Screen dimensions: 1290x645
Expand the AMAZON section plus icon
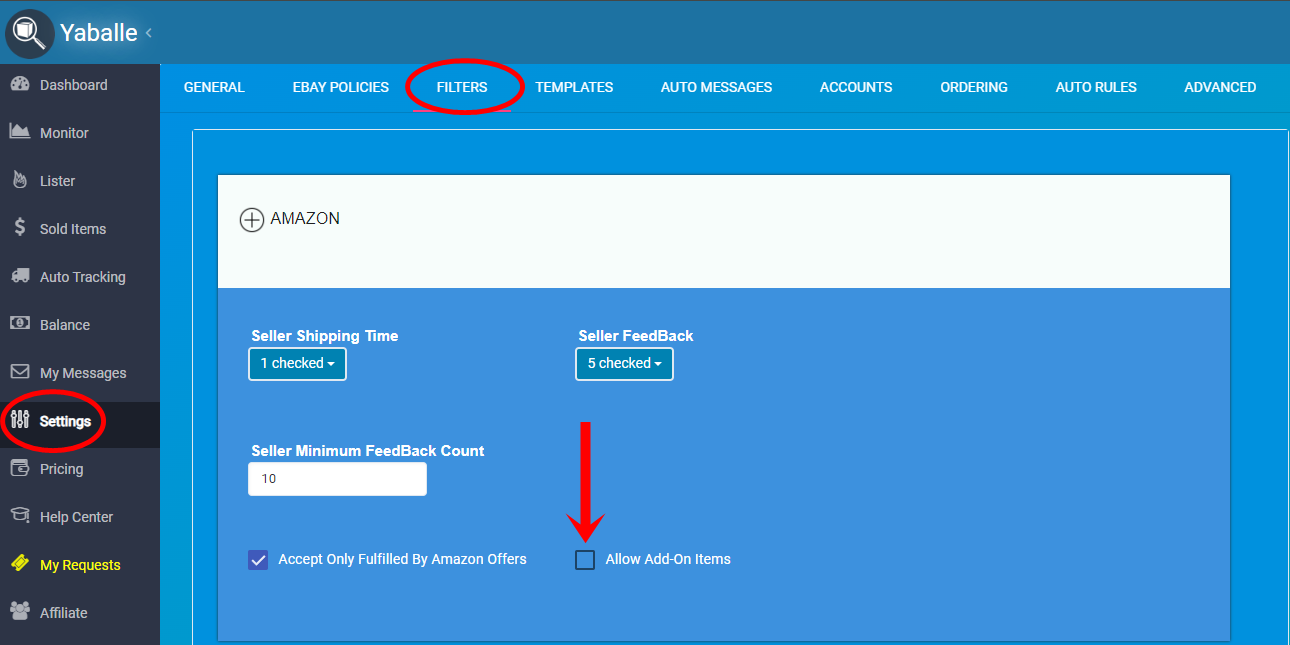point(252,219)
